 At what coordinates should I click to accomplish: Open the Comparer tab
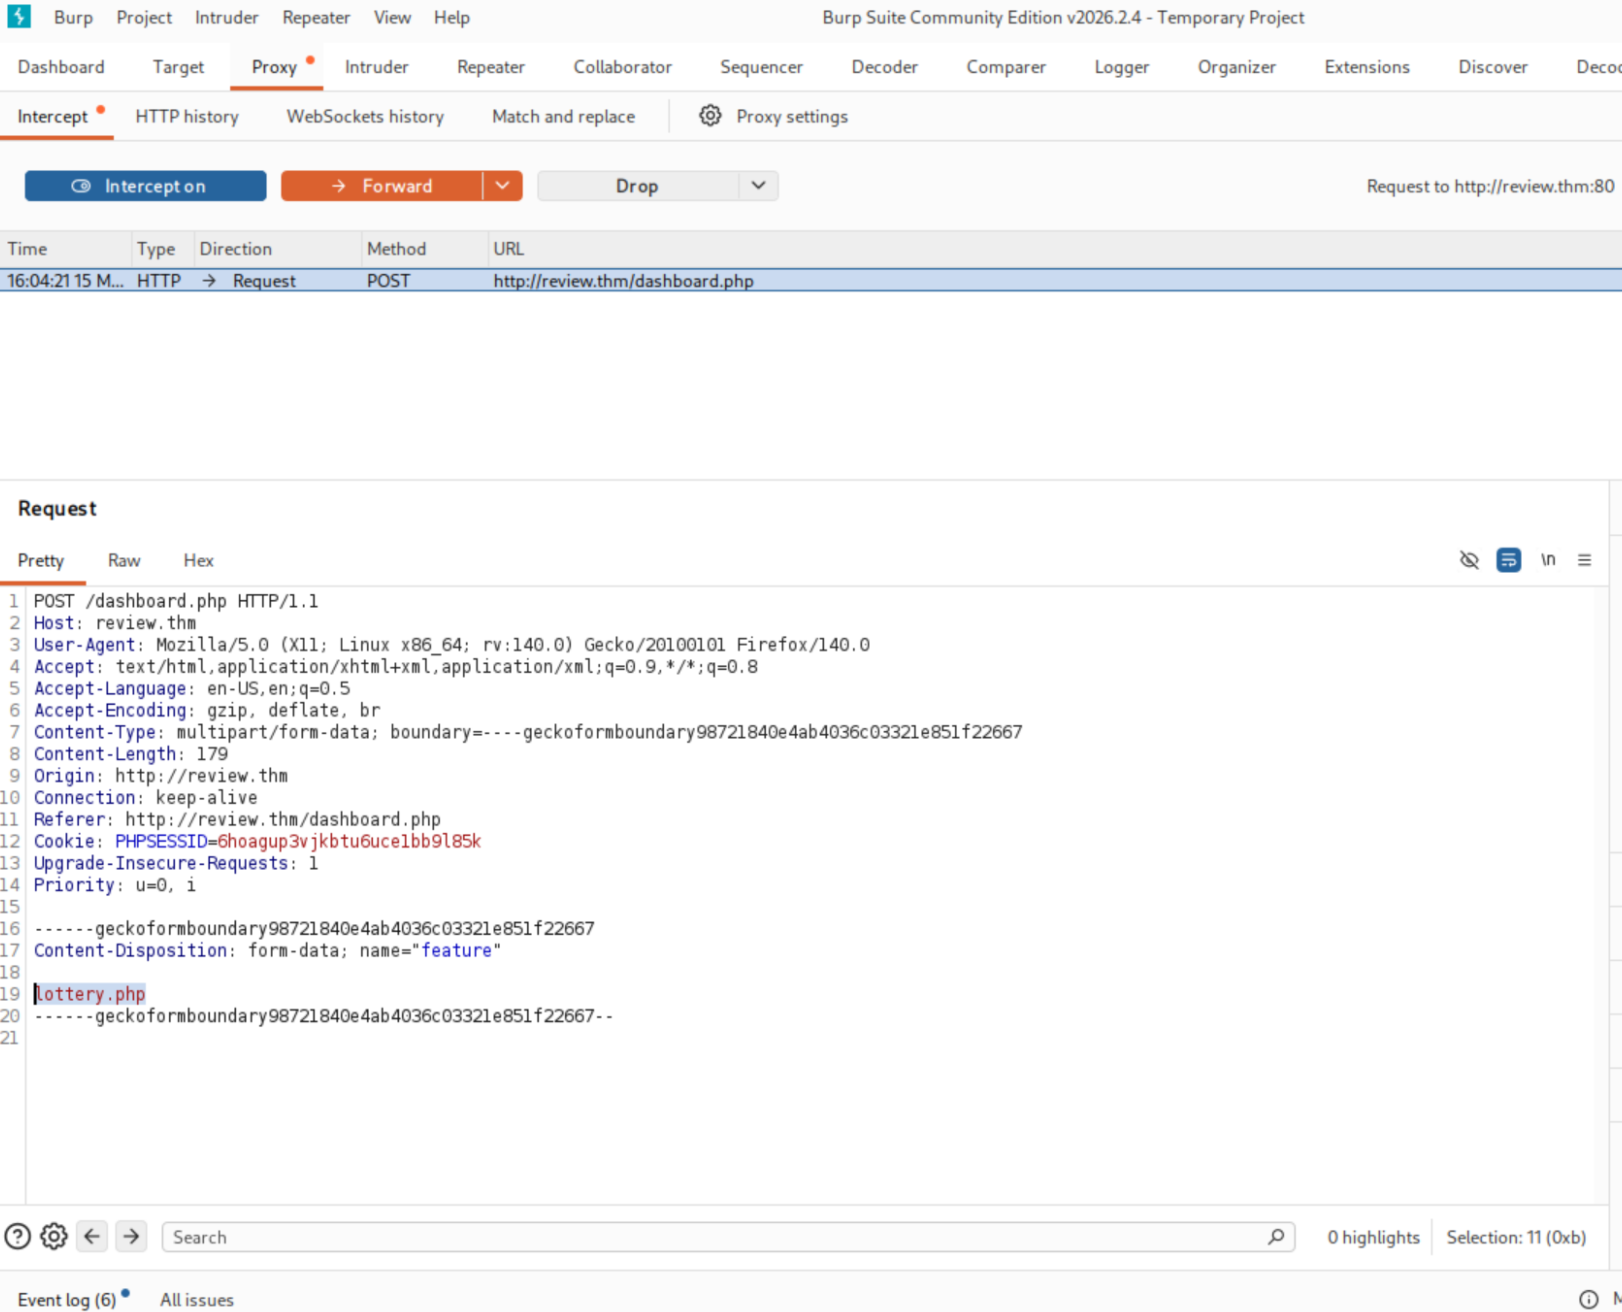[x=1006, y=67]
